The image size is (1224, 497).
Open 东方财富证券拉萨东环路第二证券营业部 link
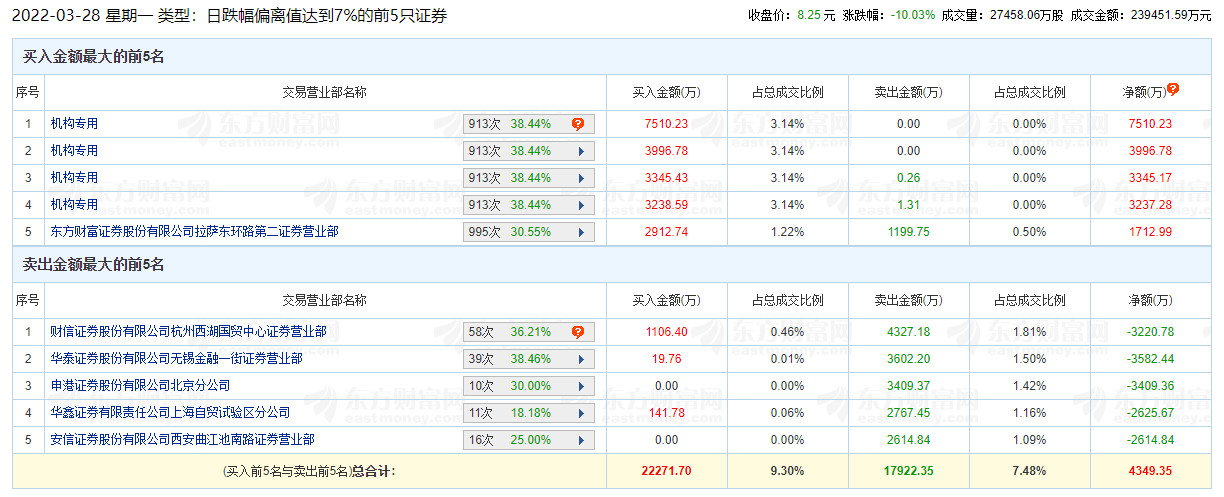pos(195,231)
